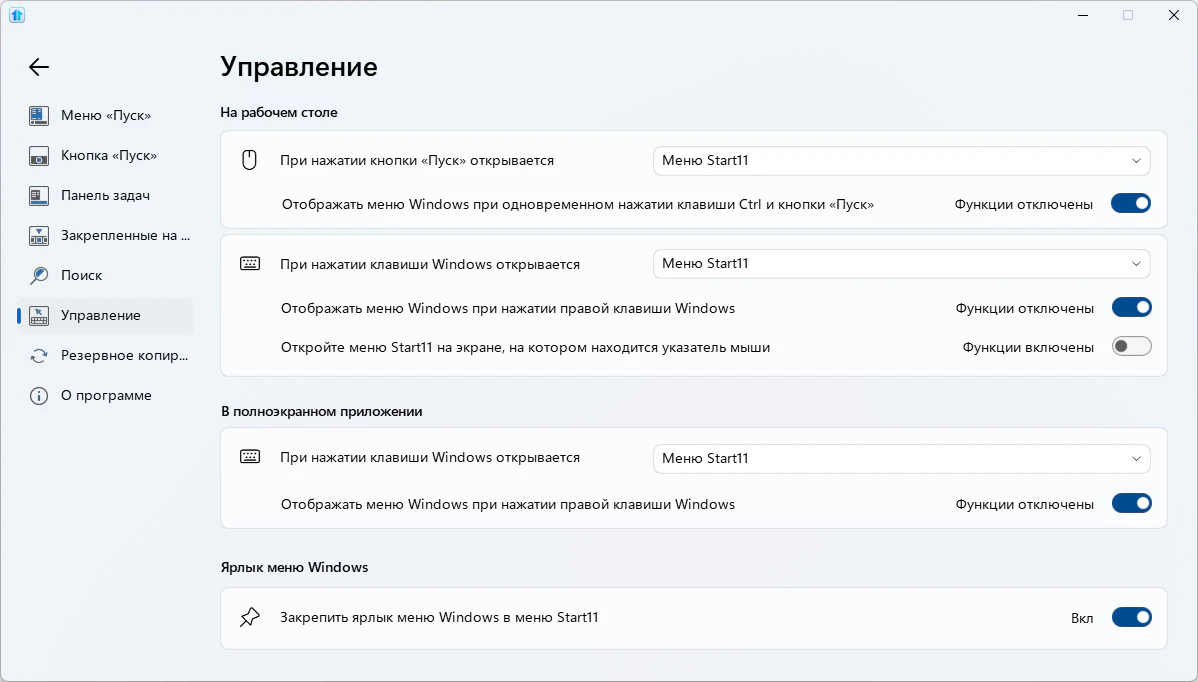Image resolution: width=1198 pixels, height=682 pixels.
Task: Click the mouse icon beside Start button setting
Action: (x=249, y=160)
